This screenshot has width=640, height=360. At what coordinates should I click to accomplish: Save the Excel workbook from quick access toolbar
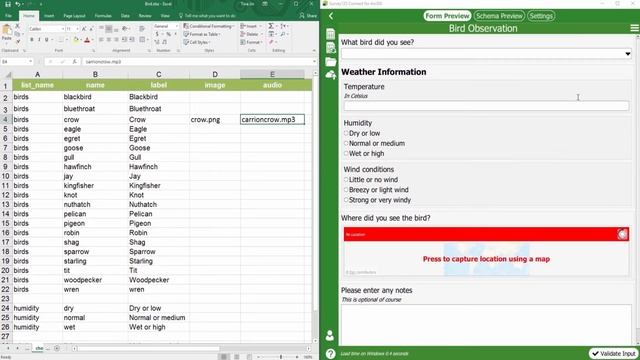[x=8, y=4]
